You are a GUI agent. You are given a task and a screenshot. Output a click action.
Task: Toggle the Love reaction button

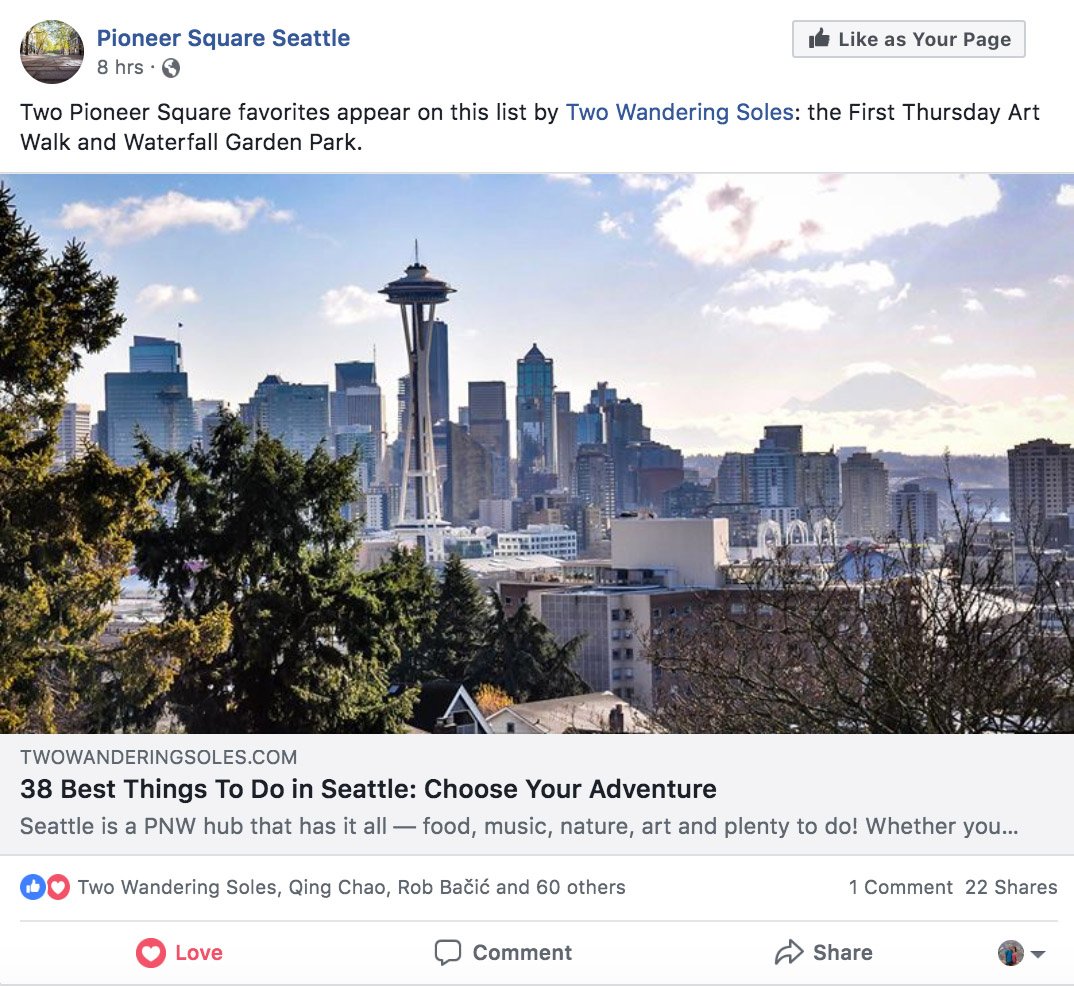coord(179,952)
